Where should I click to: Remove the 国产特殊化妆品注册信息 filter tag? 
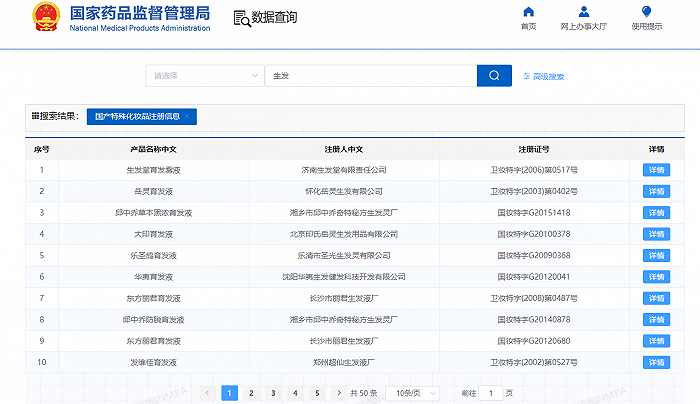click(187, 117)
